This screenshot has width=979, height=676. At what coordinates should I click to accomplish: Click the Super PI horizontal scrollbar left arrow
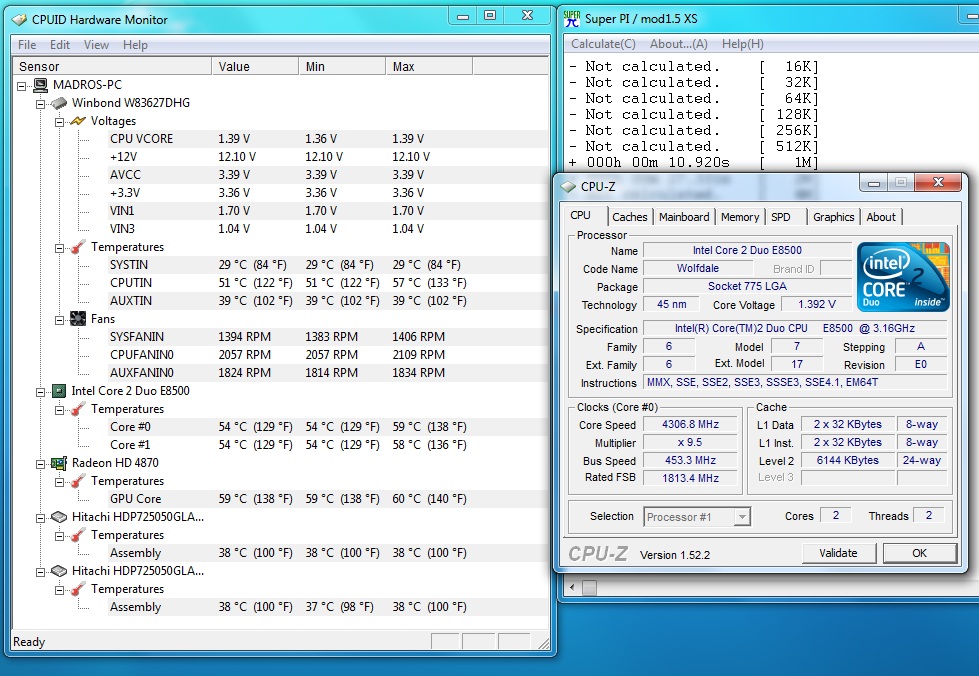pos(572,588)
